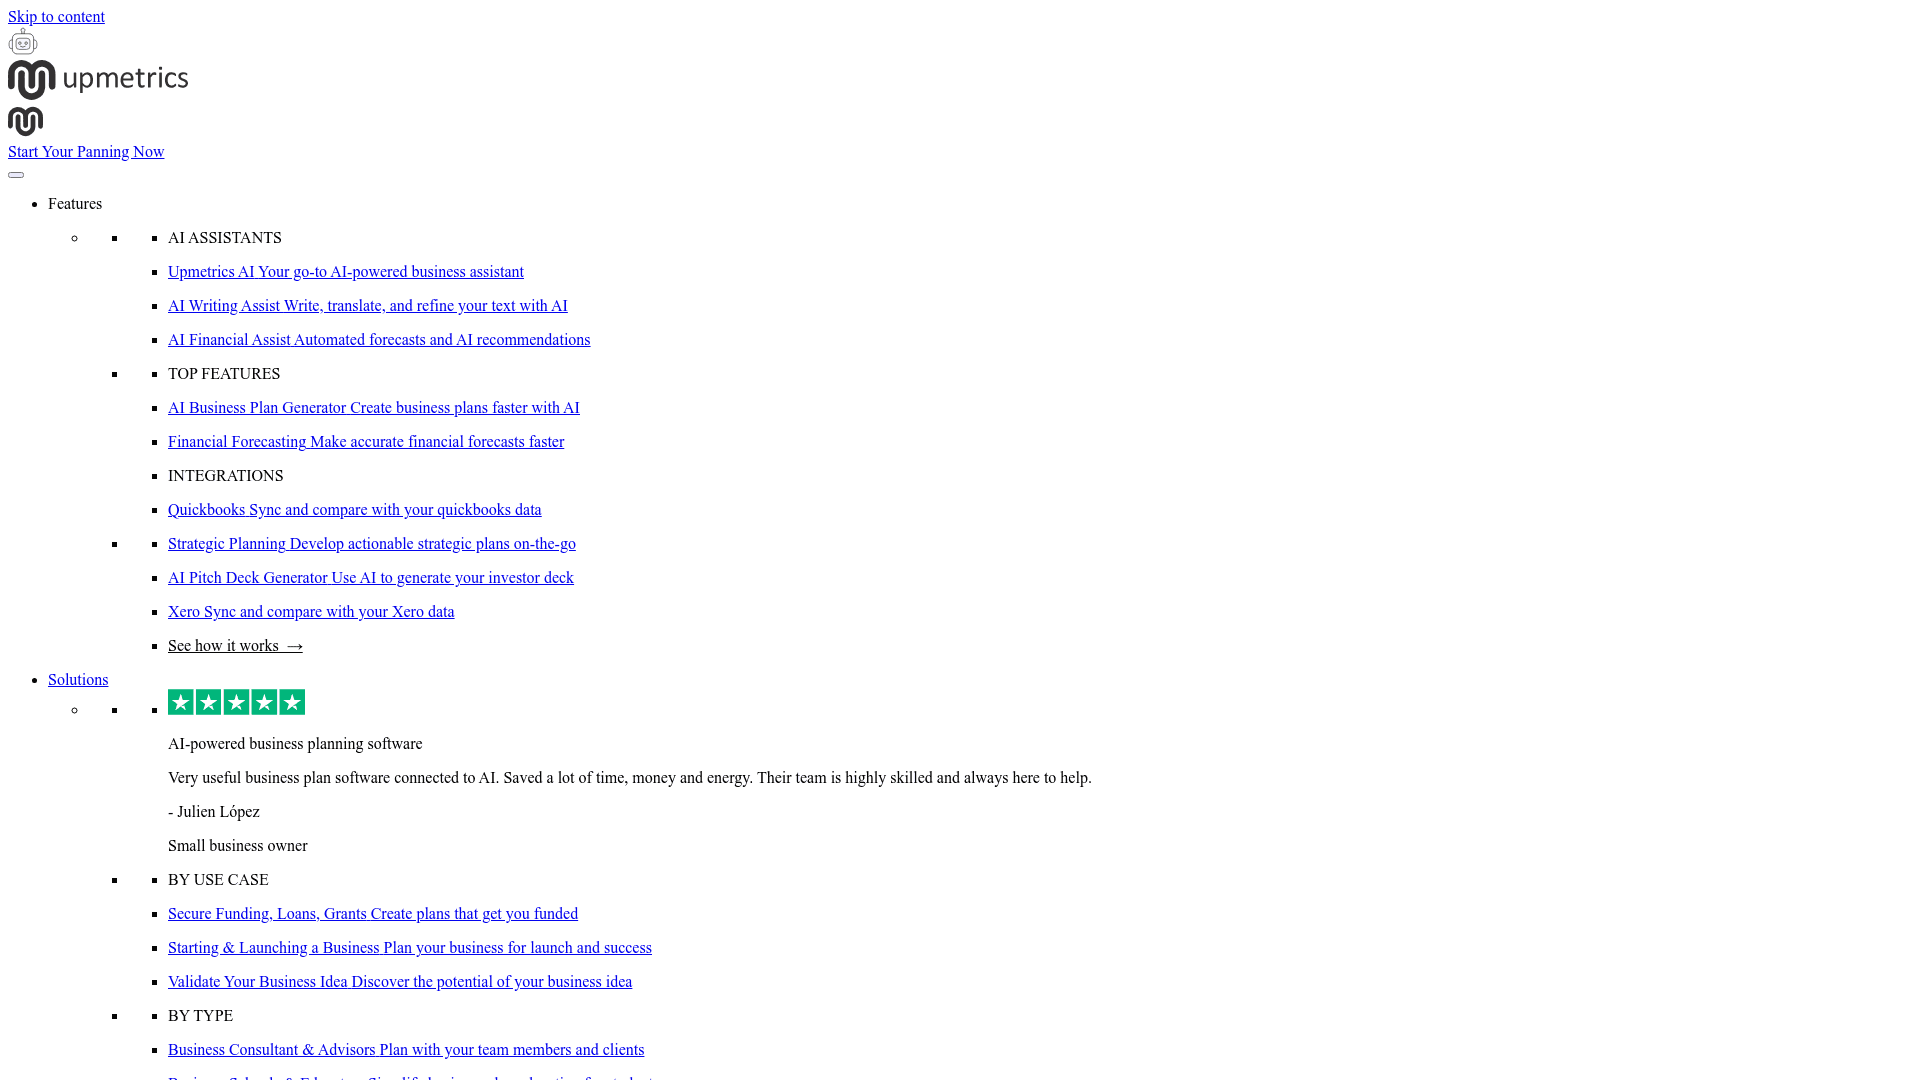Click the Trustpilot 5-star rating icon

pos(236,702)
